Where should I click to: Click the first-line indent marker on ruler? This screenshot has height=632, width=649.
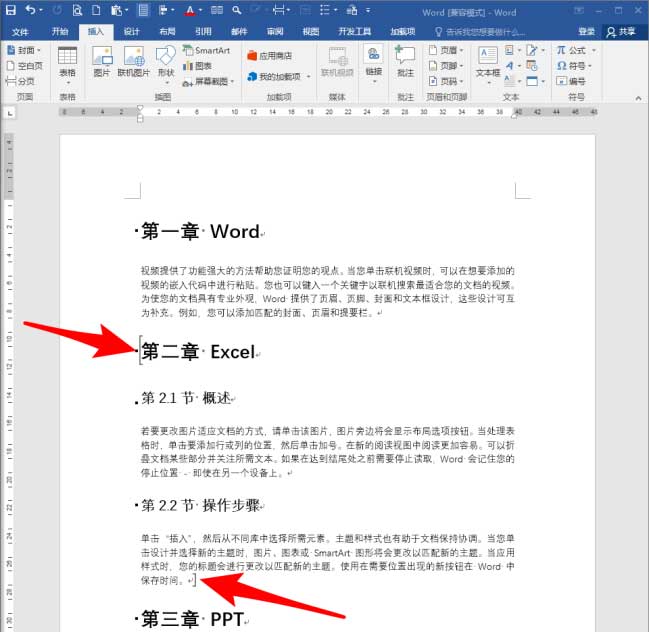pyautogui.click(x=140, y=109)
